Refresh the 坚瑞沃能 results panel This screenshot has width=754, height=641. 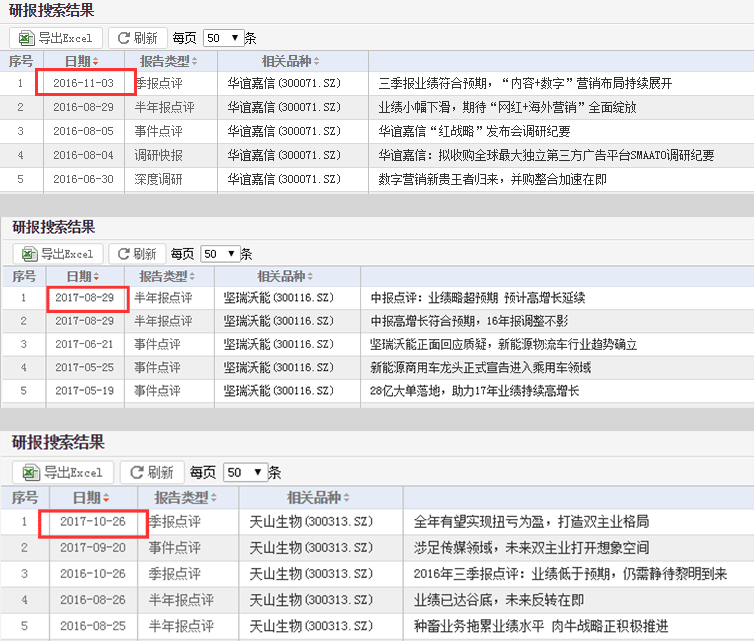click(x=137, y=253)
